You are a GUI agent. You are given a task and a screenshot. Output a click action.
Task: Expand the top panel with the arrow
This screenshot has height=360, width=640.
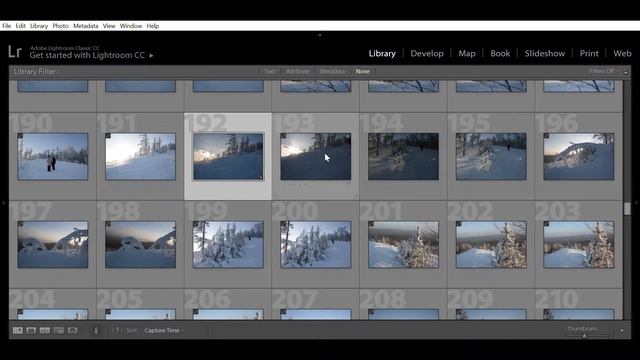320,35
